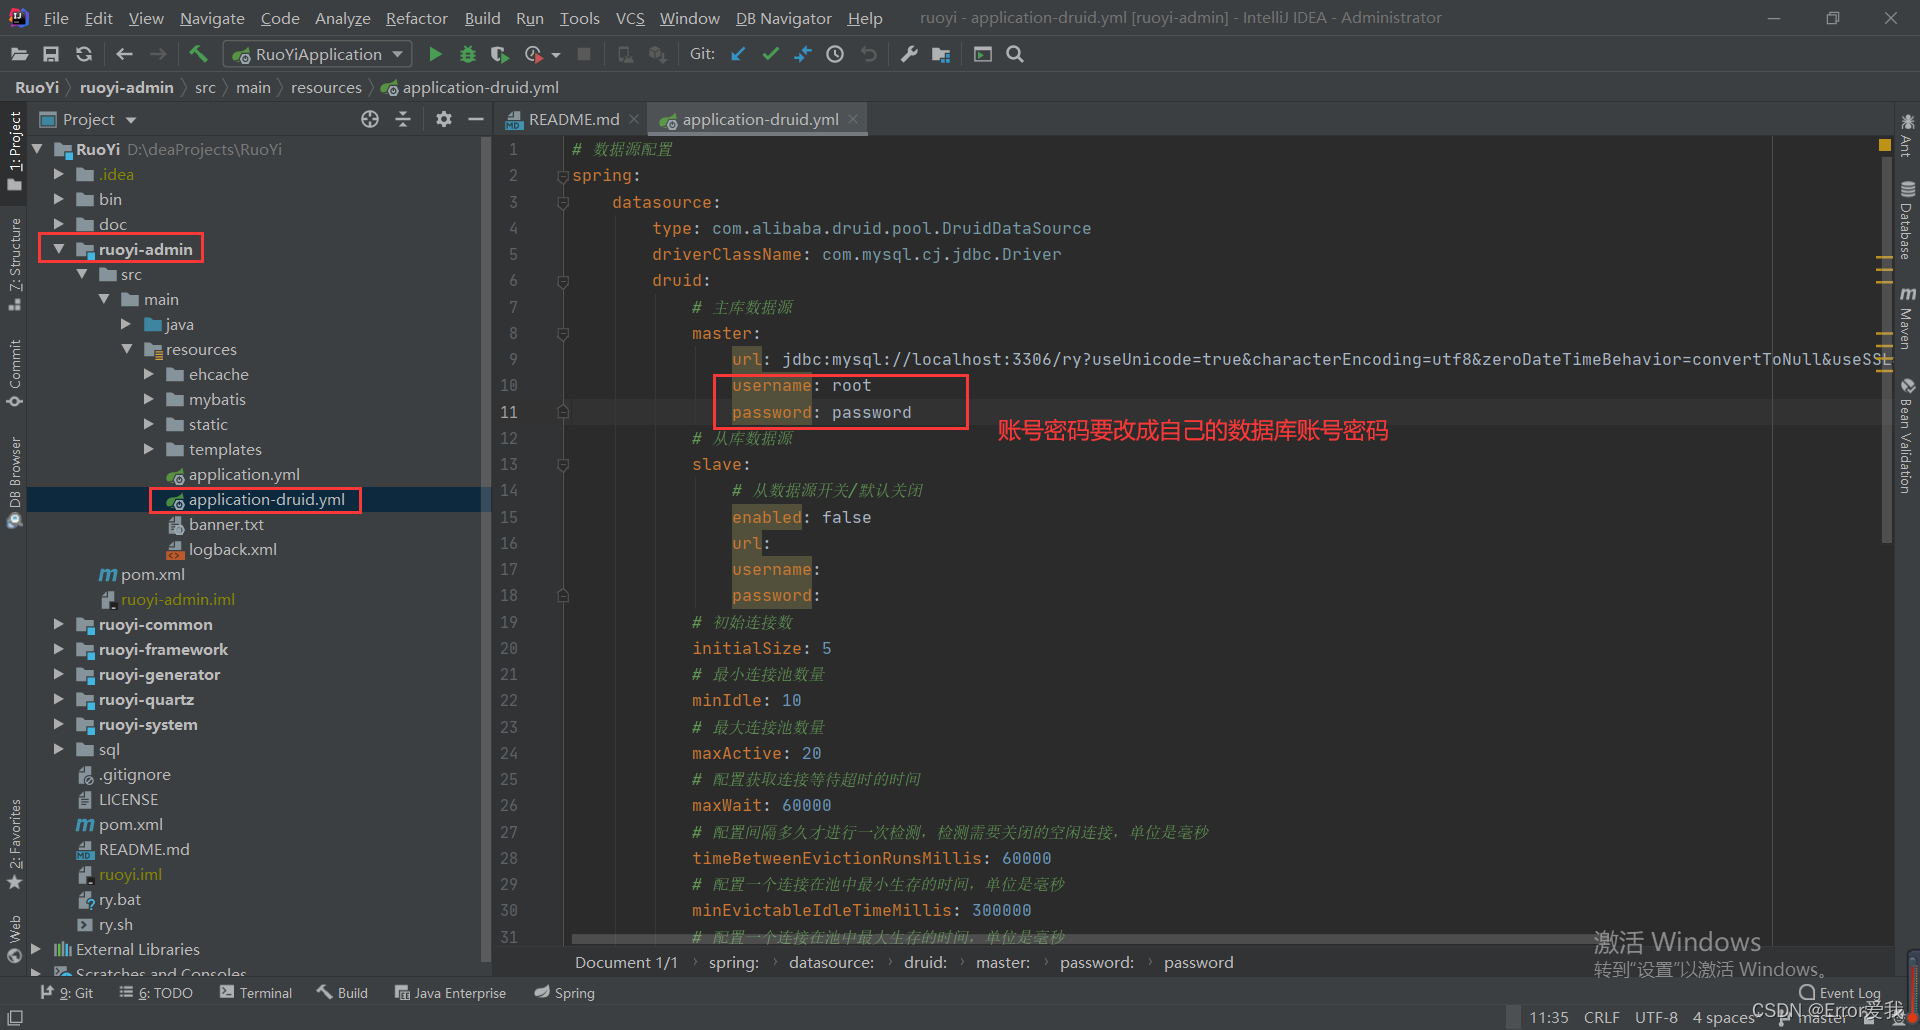Open Project Structure icon
The height and width of the screenshot is (1030, 1920).
tap(941, 54)
